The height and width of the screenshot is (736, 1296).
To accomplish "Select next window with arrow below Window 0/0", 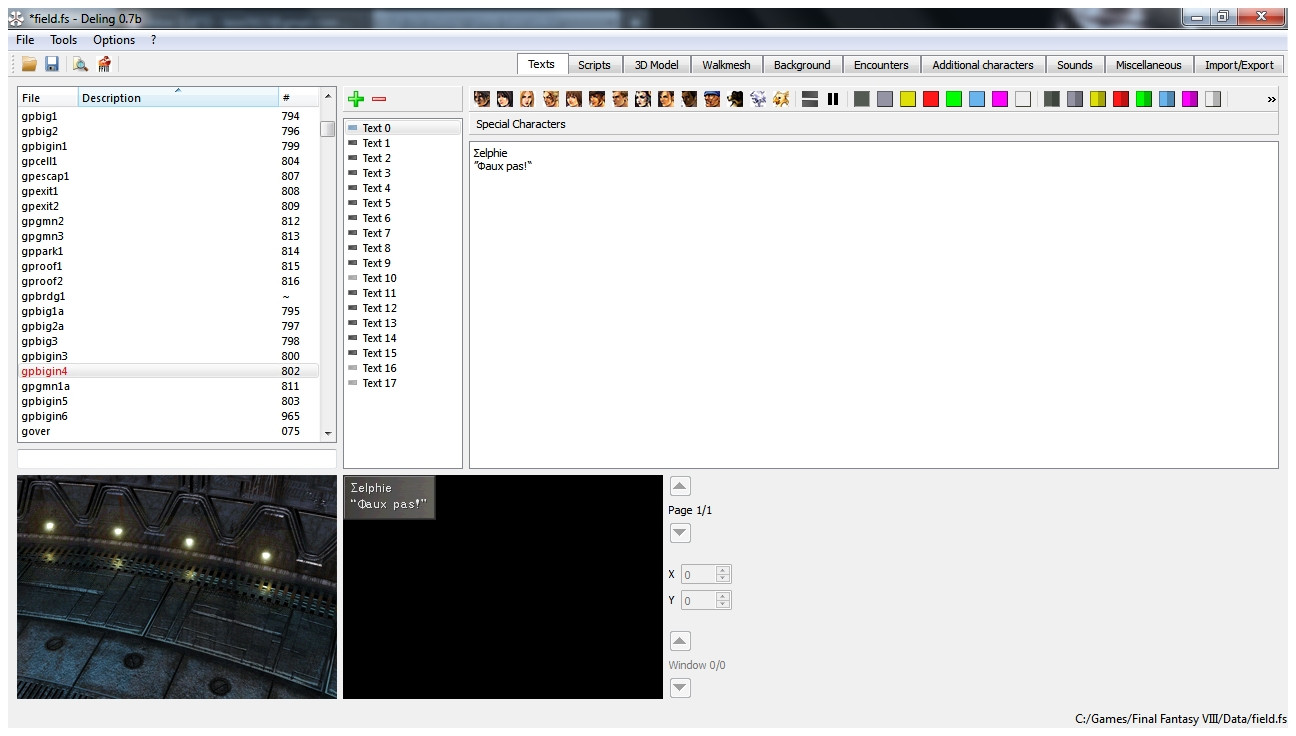I will [680, 688].
